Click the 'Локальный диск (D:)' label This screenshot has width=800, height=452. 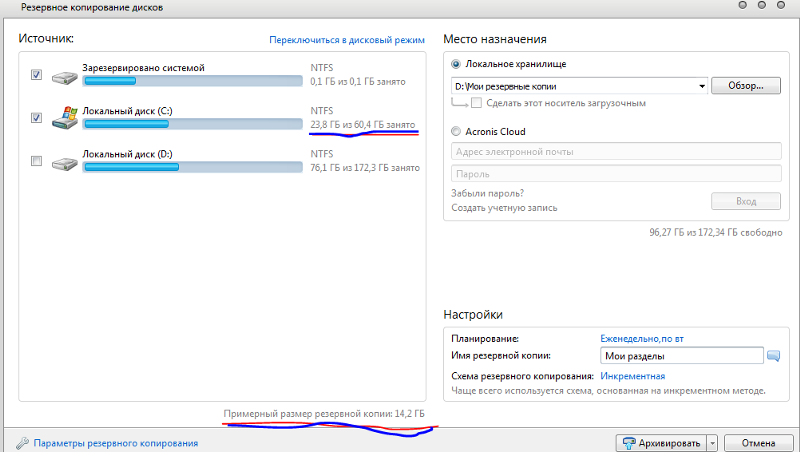128,154
